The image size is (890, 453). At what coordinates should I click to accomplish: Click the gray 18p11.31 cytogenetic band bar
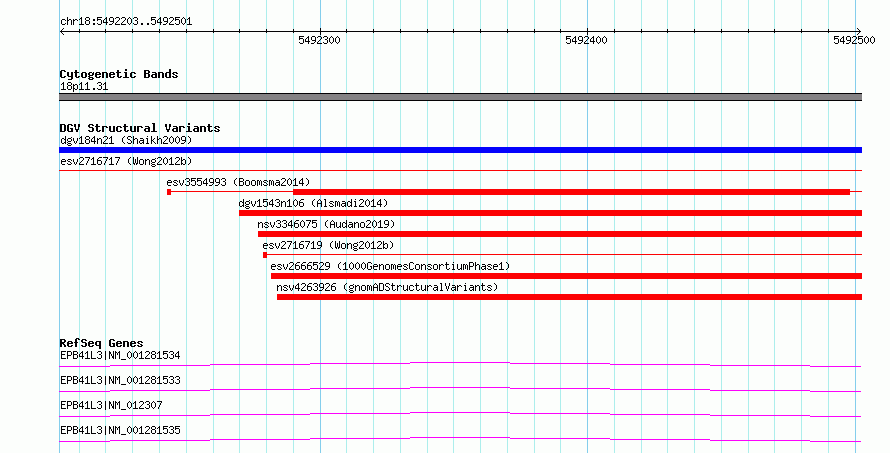[460, 97]
